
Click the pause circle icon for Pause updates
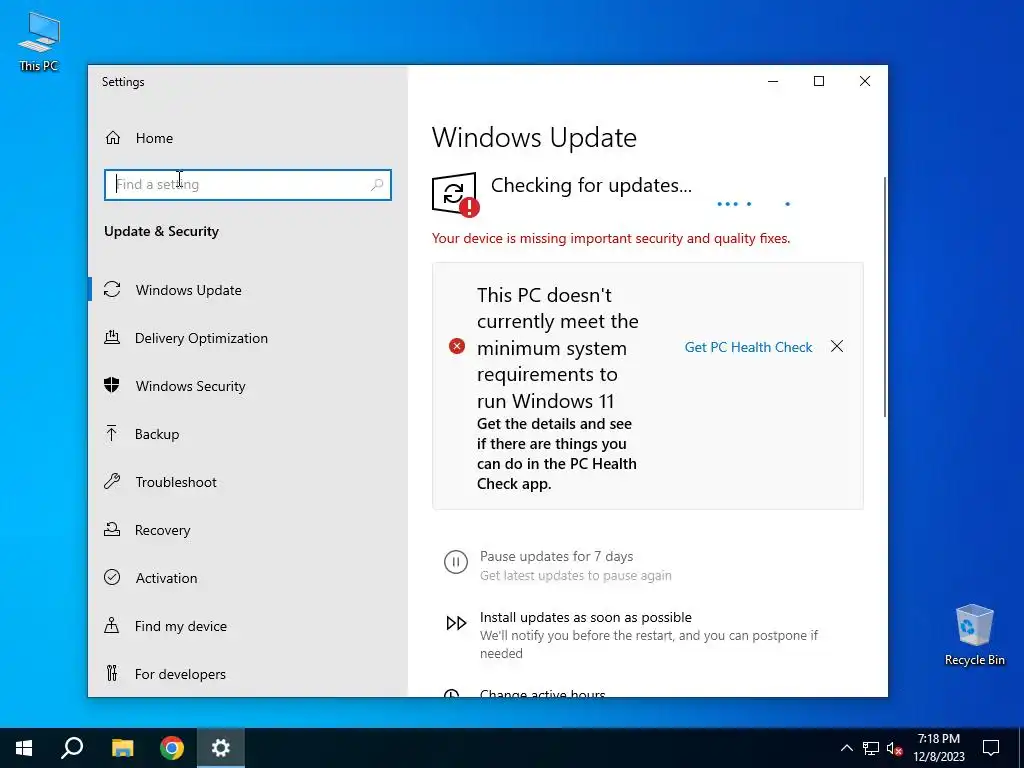click(x=456, y=562)
